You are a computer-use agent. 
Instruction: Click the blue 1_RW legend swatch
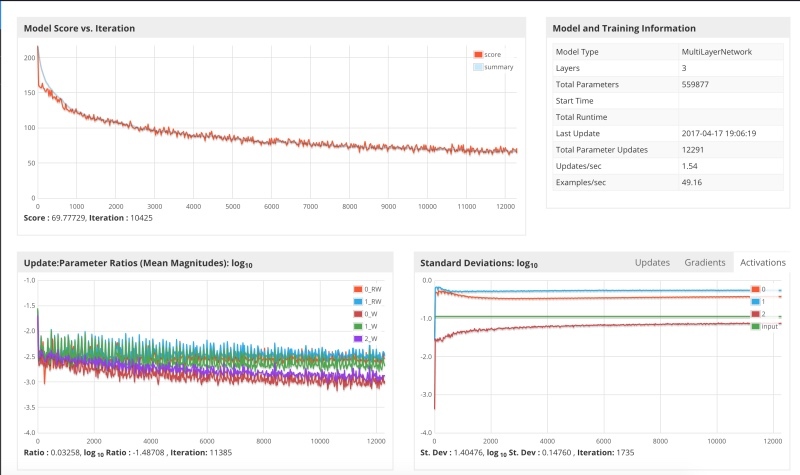[358, 302]
